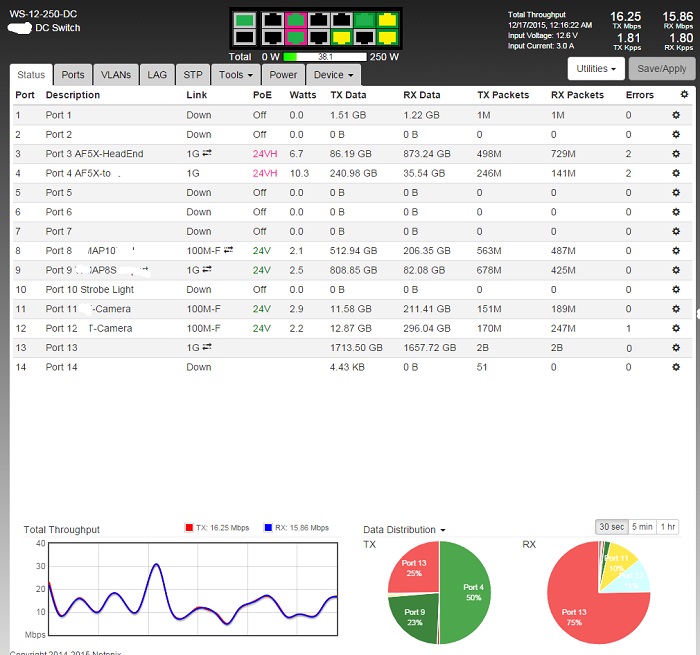This screenshot has height=655, width=700.
Task: Click the '4.43 KB' TX data cell
Action: point(347,367)
